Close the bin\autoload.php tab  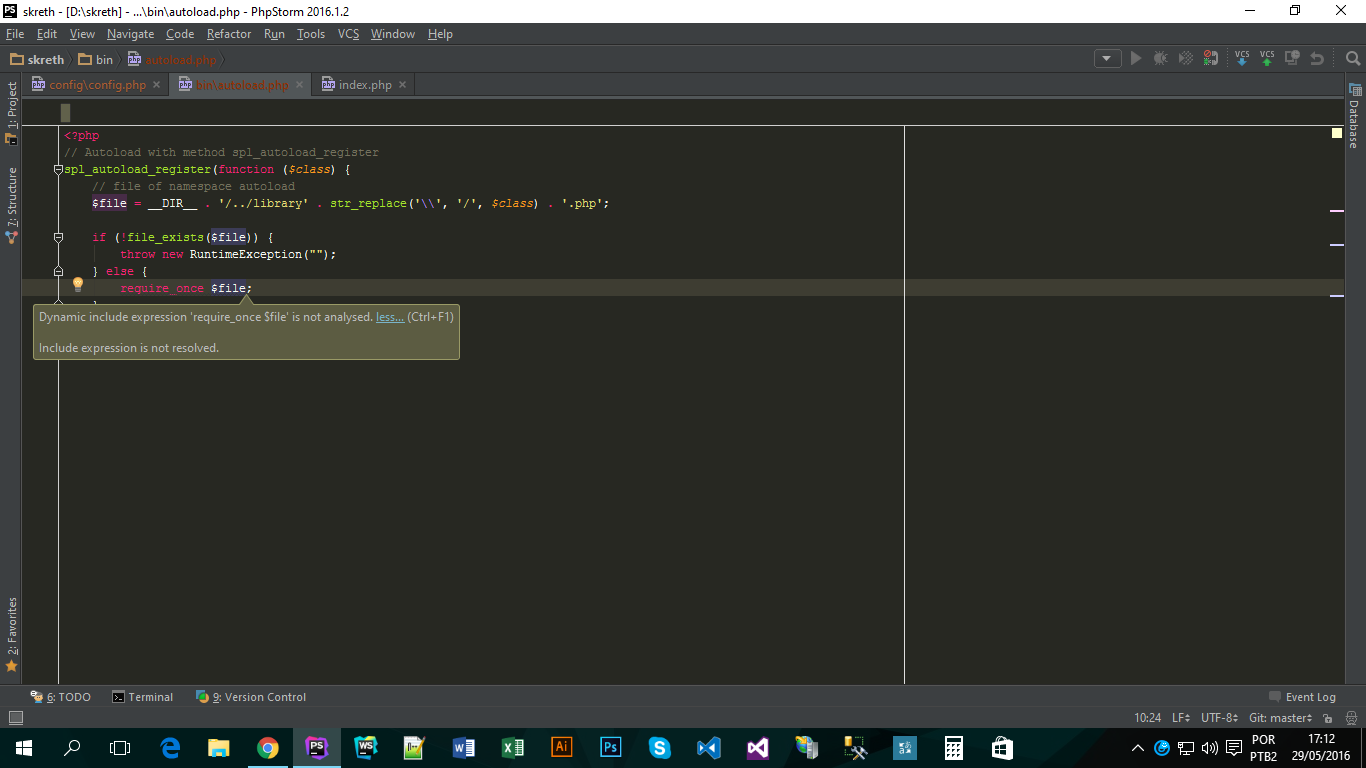coord(299,85)
